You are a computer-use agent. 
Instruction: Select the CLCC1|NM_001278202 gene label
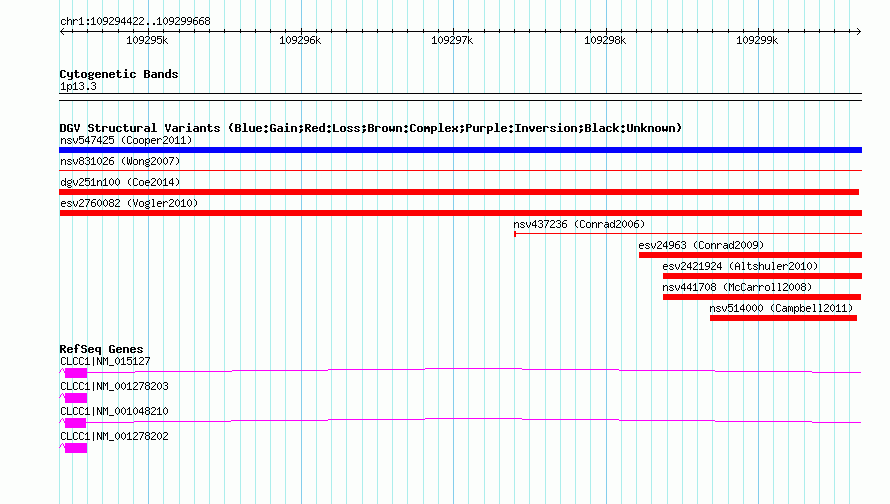pos(114,436)
